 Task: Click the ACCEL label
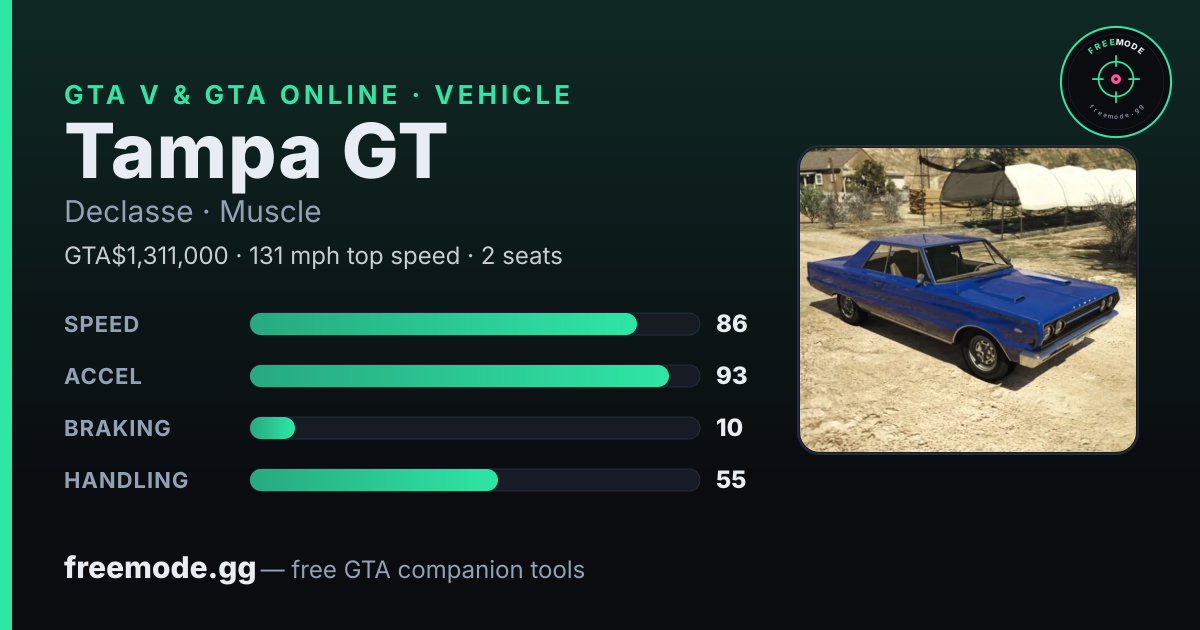(103, 376)
